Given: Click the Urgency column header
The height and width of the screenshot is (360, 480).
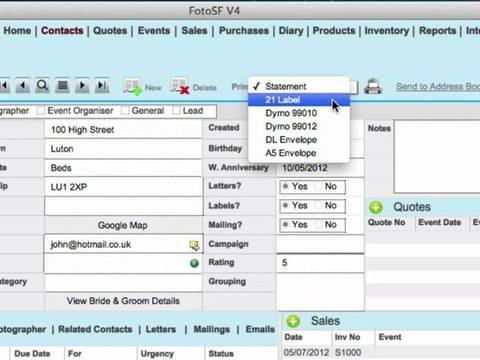Looking at the screenshot, I should click(157, 354).
